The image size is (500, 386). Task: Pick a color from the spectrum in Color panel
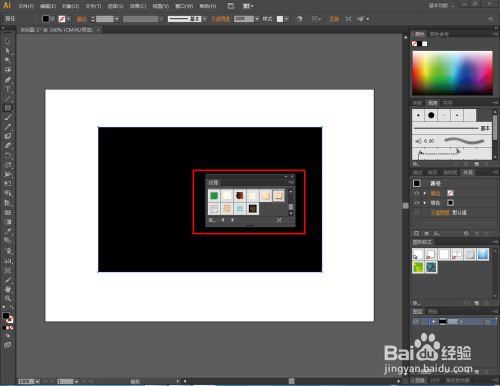click(x=452, y=73)
